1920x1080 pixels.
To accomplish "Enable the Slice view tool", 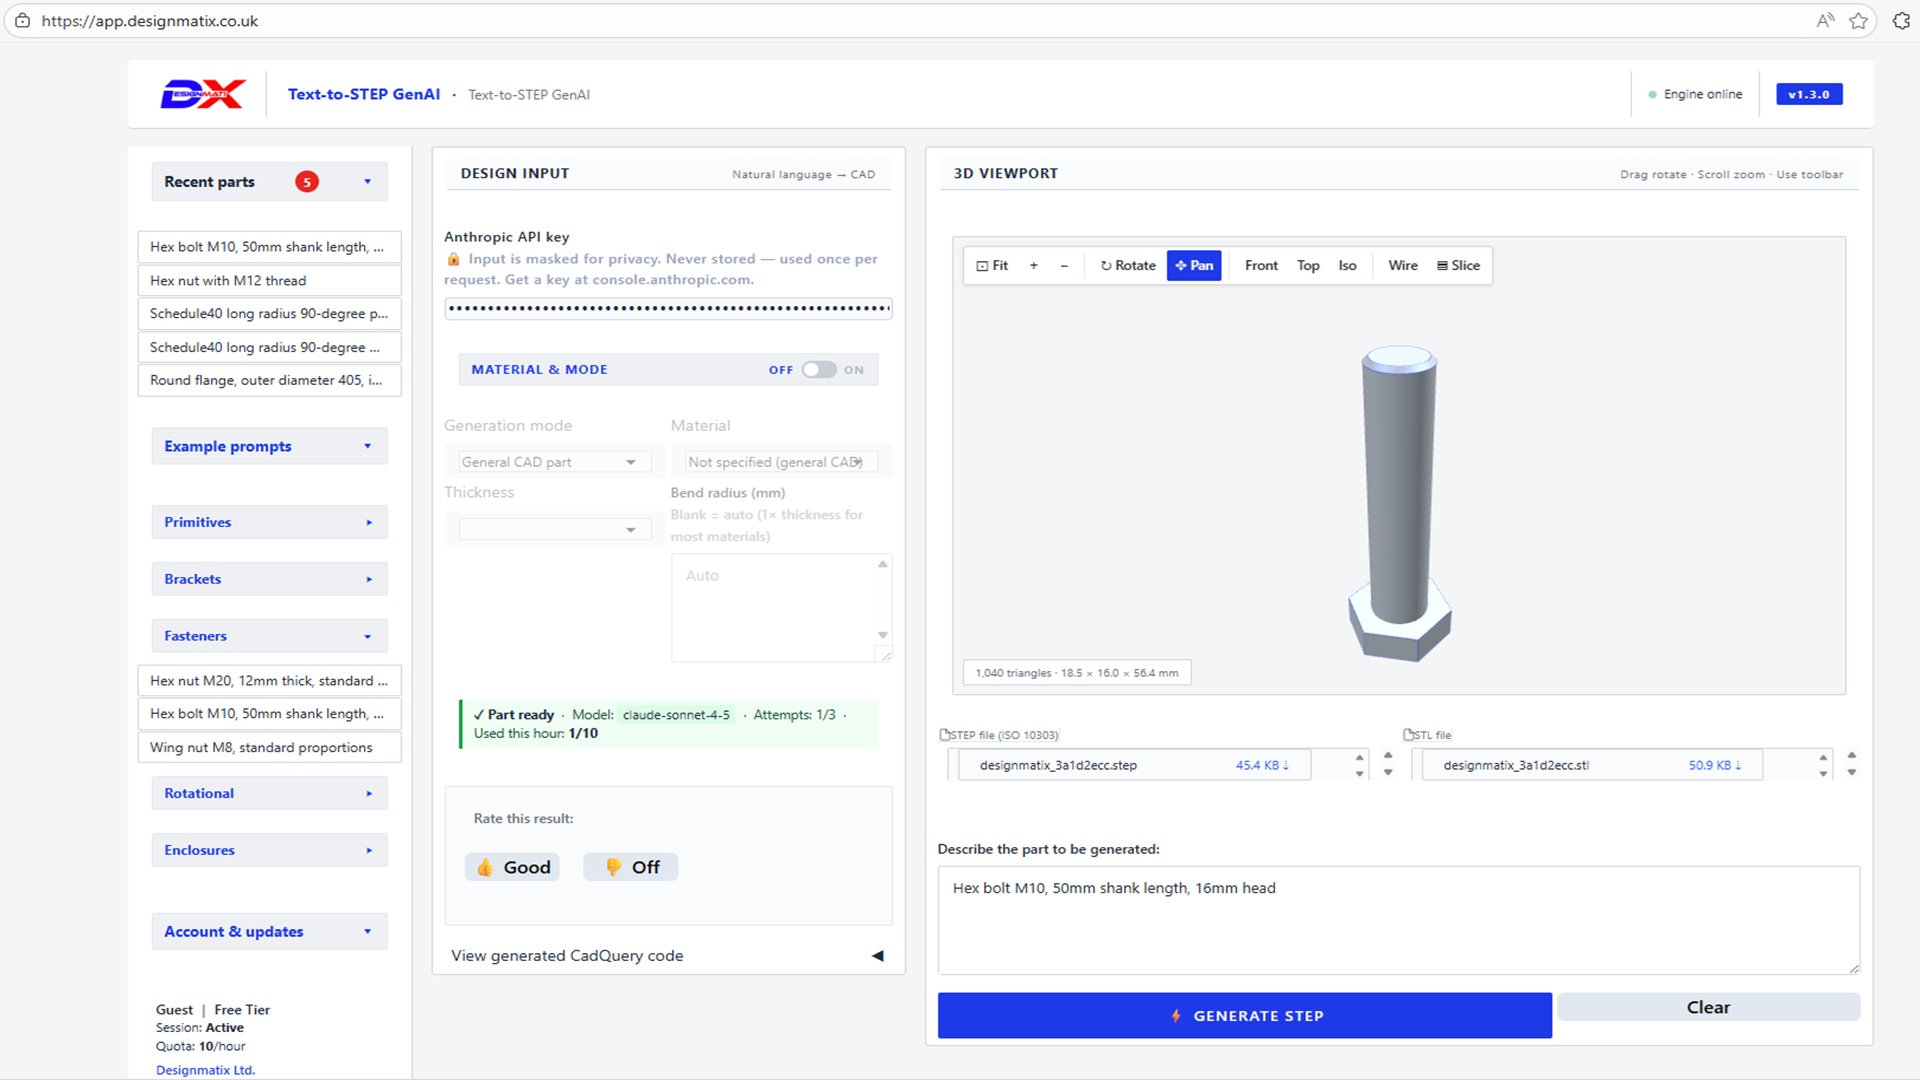I will (1458, 265).
